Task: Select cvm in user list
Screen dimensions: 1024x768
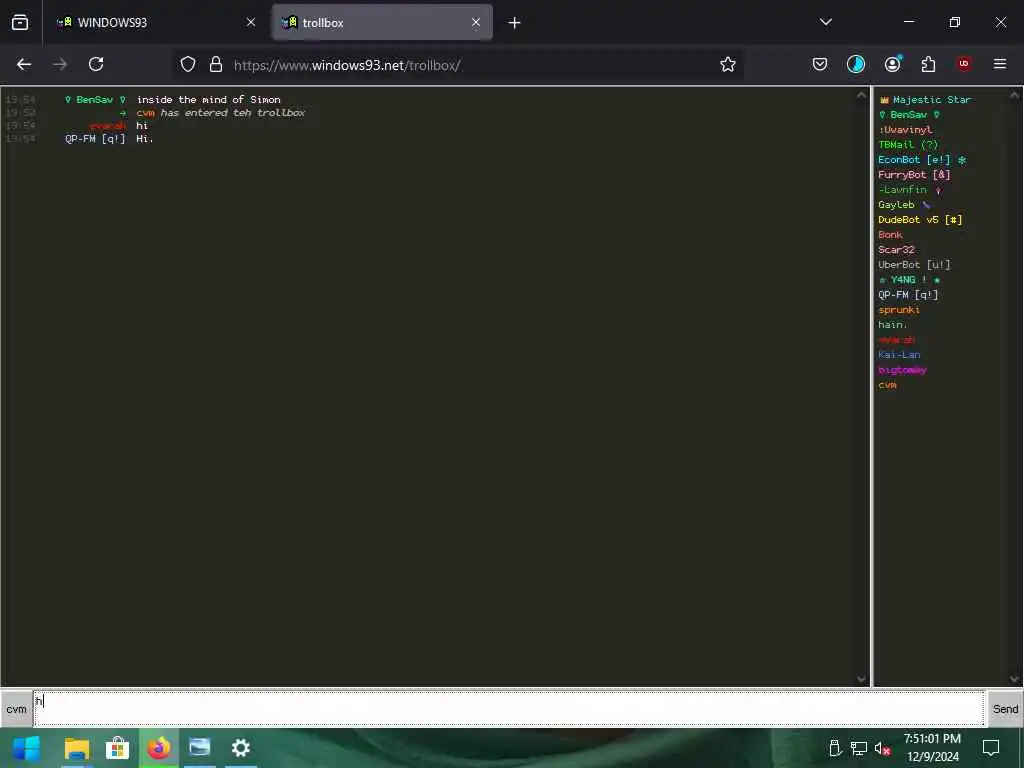Action: (888, 385)
